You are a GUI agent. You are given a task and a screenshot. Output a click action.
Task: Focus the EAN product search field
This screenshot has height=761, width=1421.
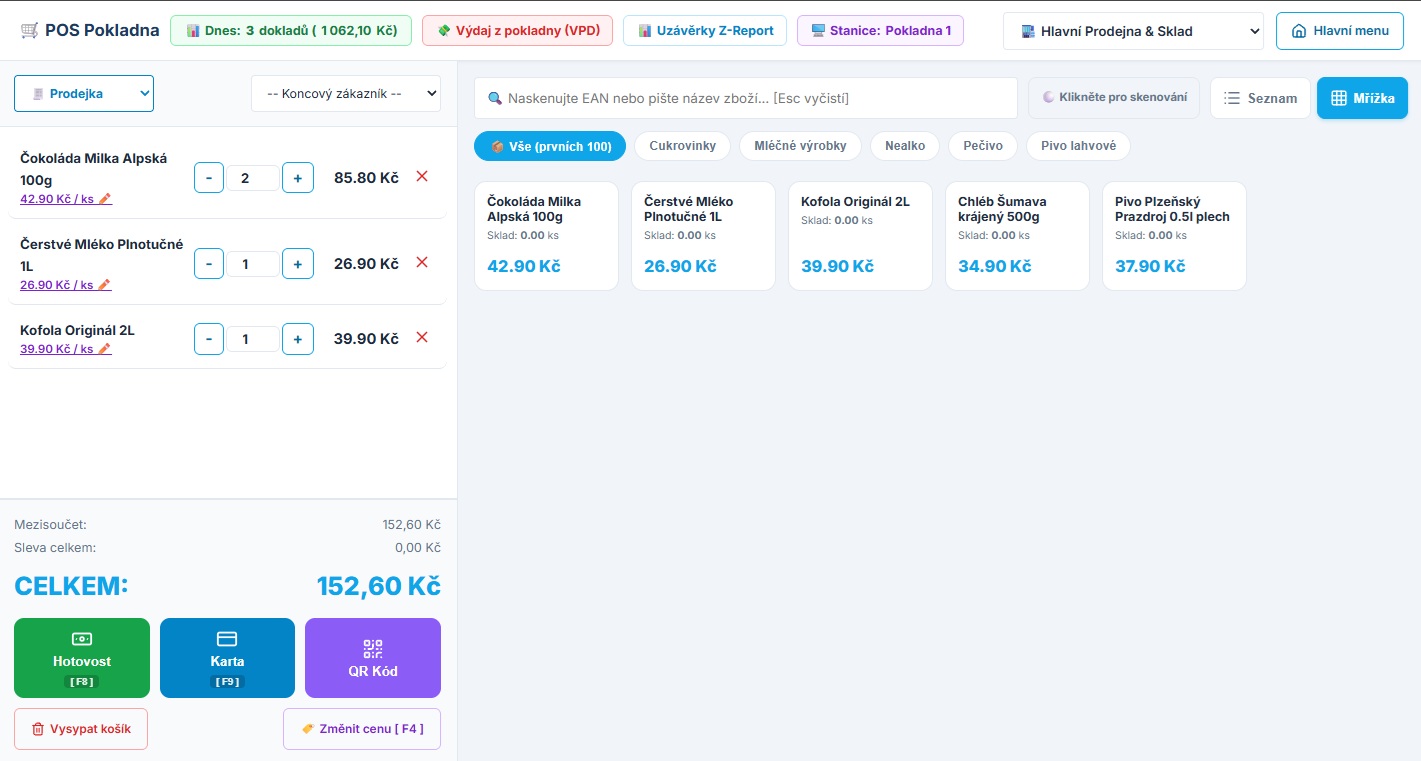coord(746,98)
